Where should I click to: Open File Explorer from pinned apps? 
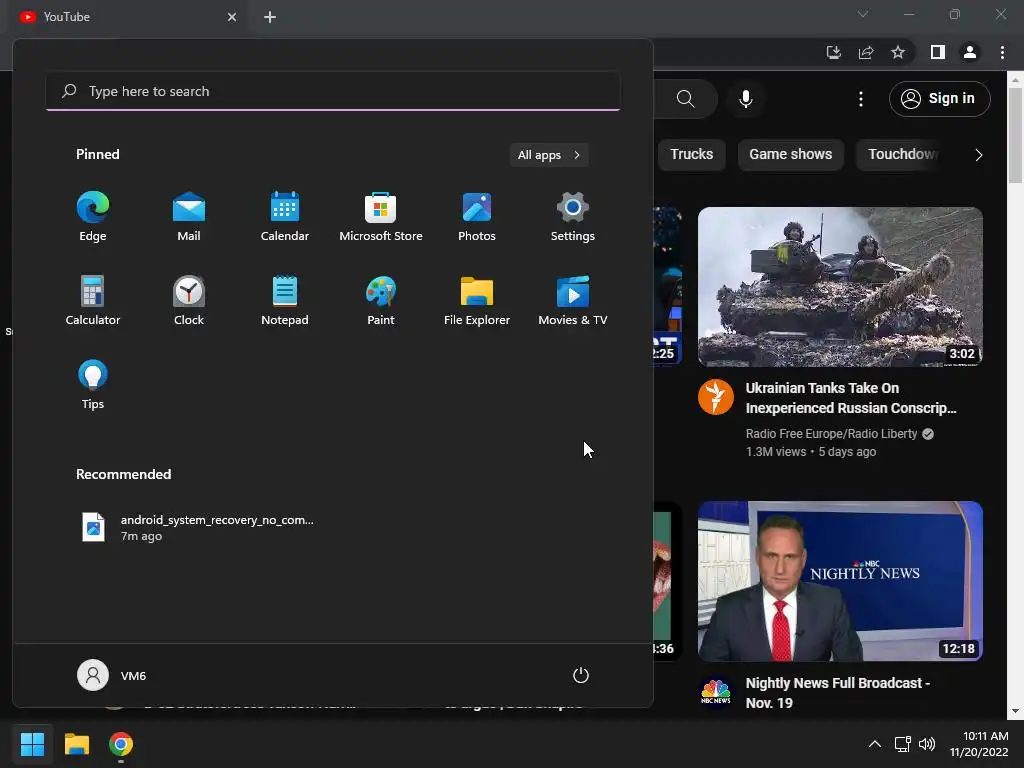477,300
